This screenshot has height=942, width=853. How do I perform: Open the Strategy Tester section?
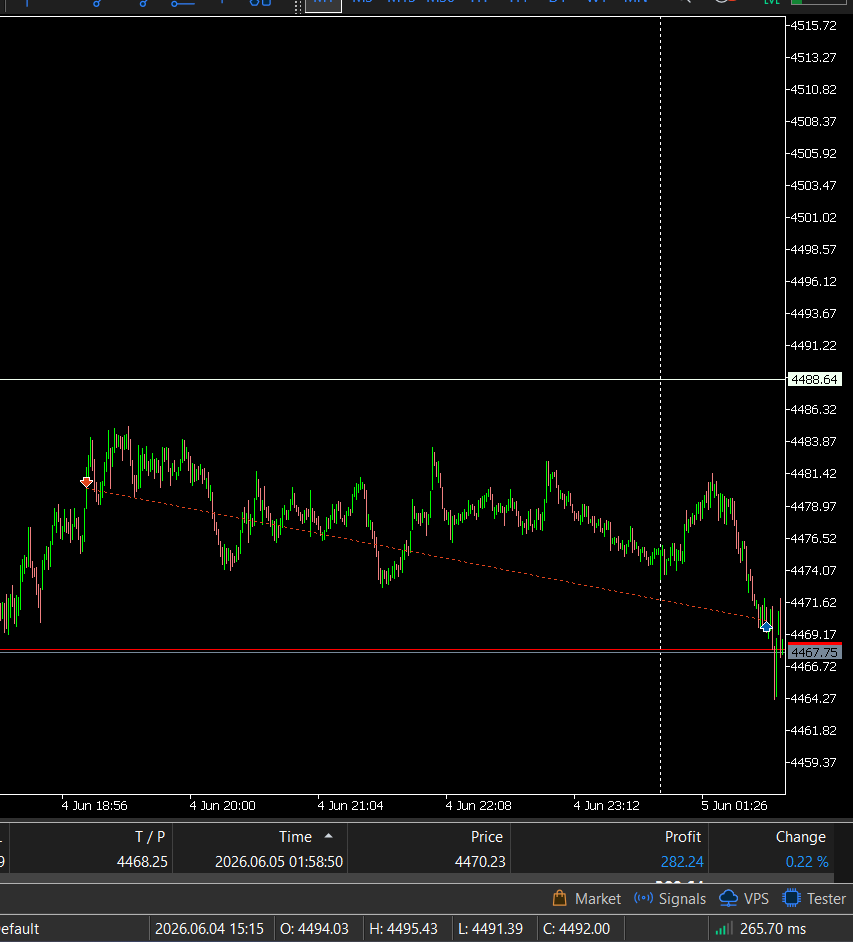[814, 899]
